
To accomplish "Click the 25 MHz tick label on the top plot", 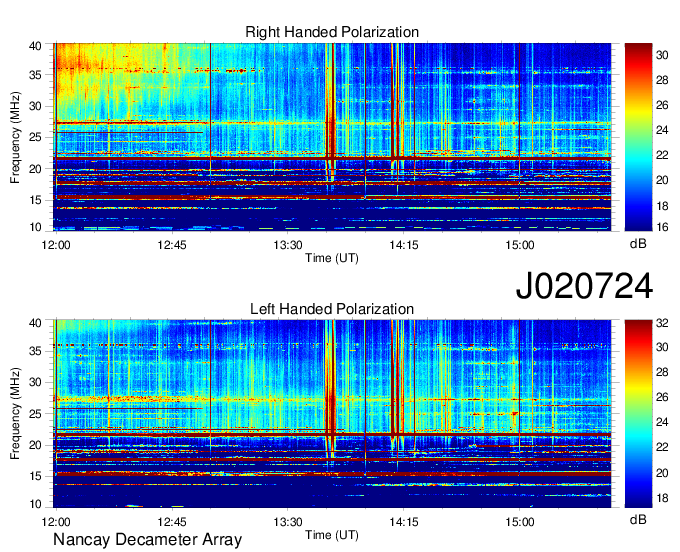I will 35,137.
